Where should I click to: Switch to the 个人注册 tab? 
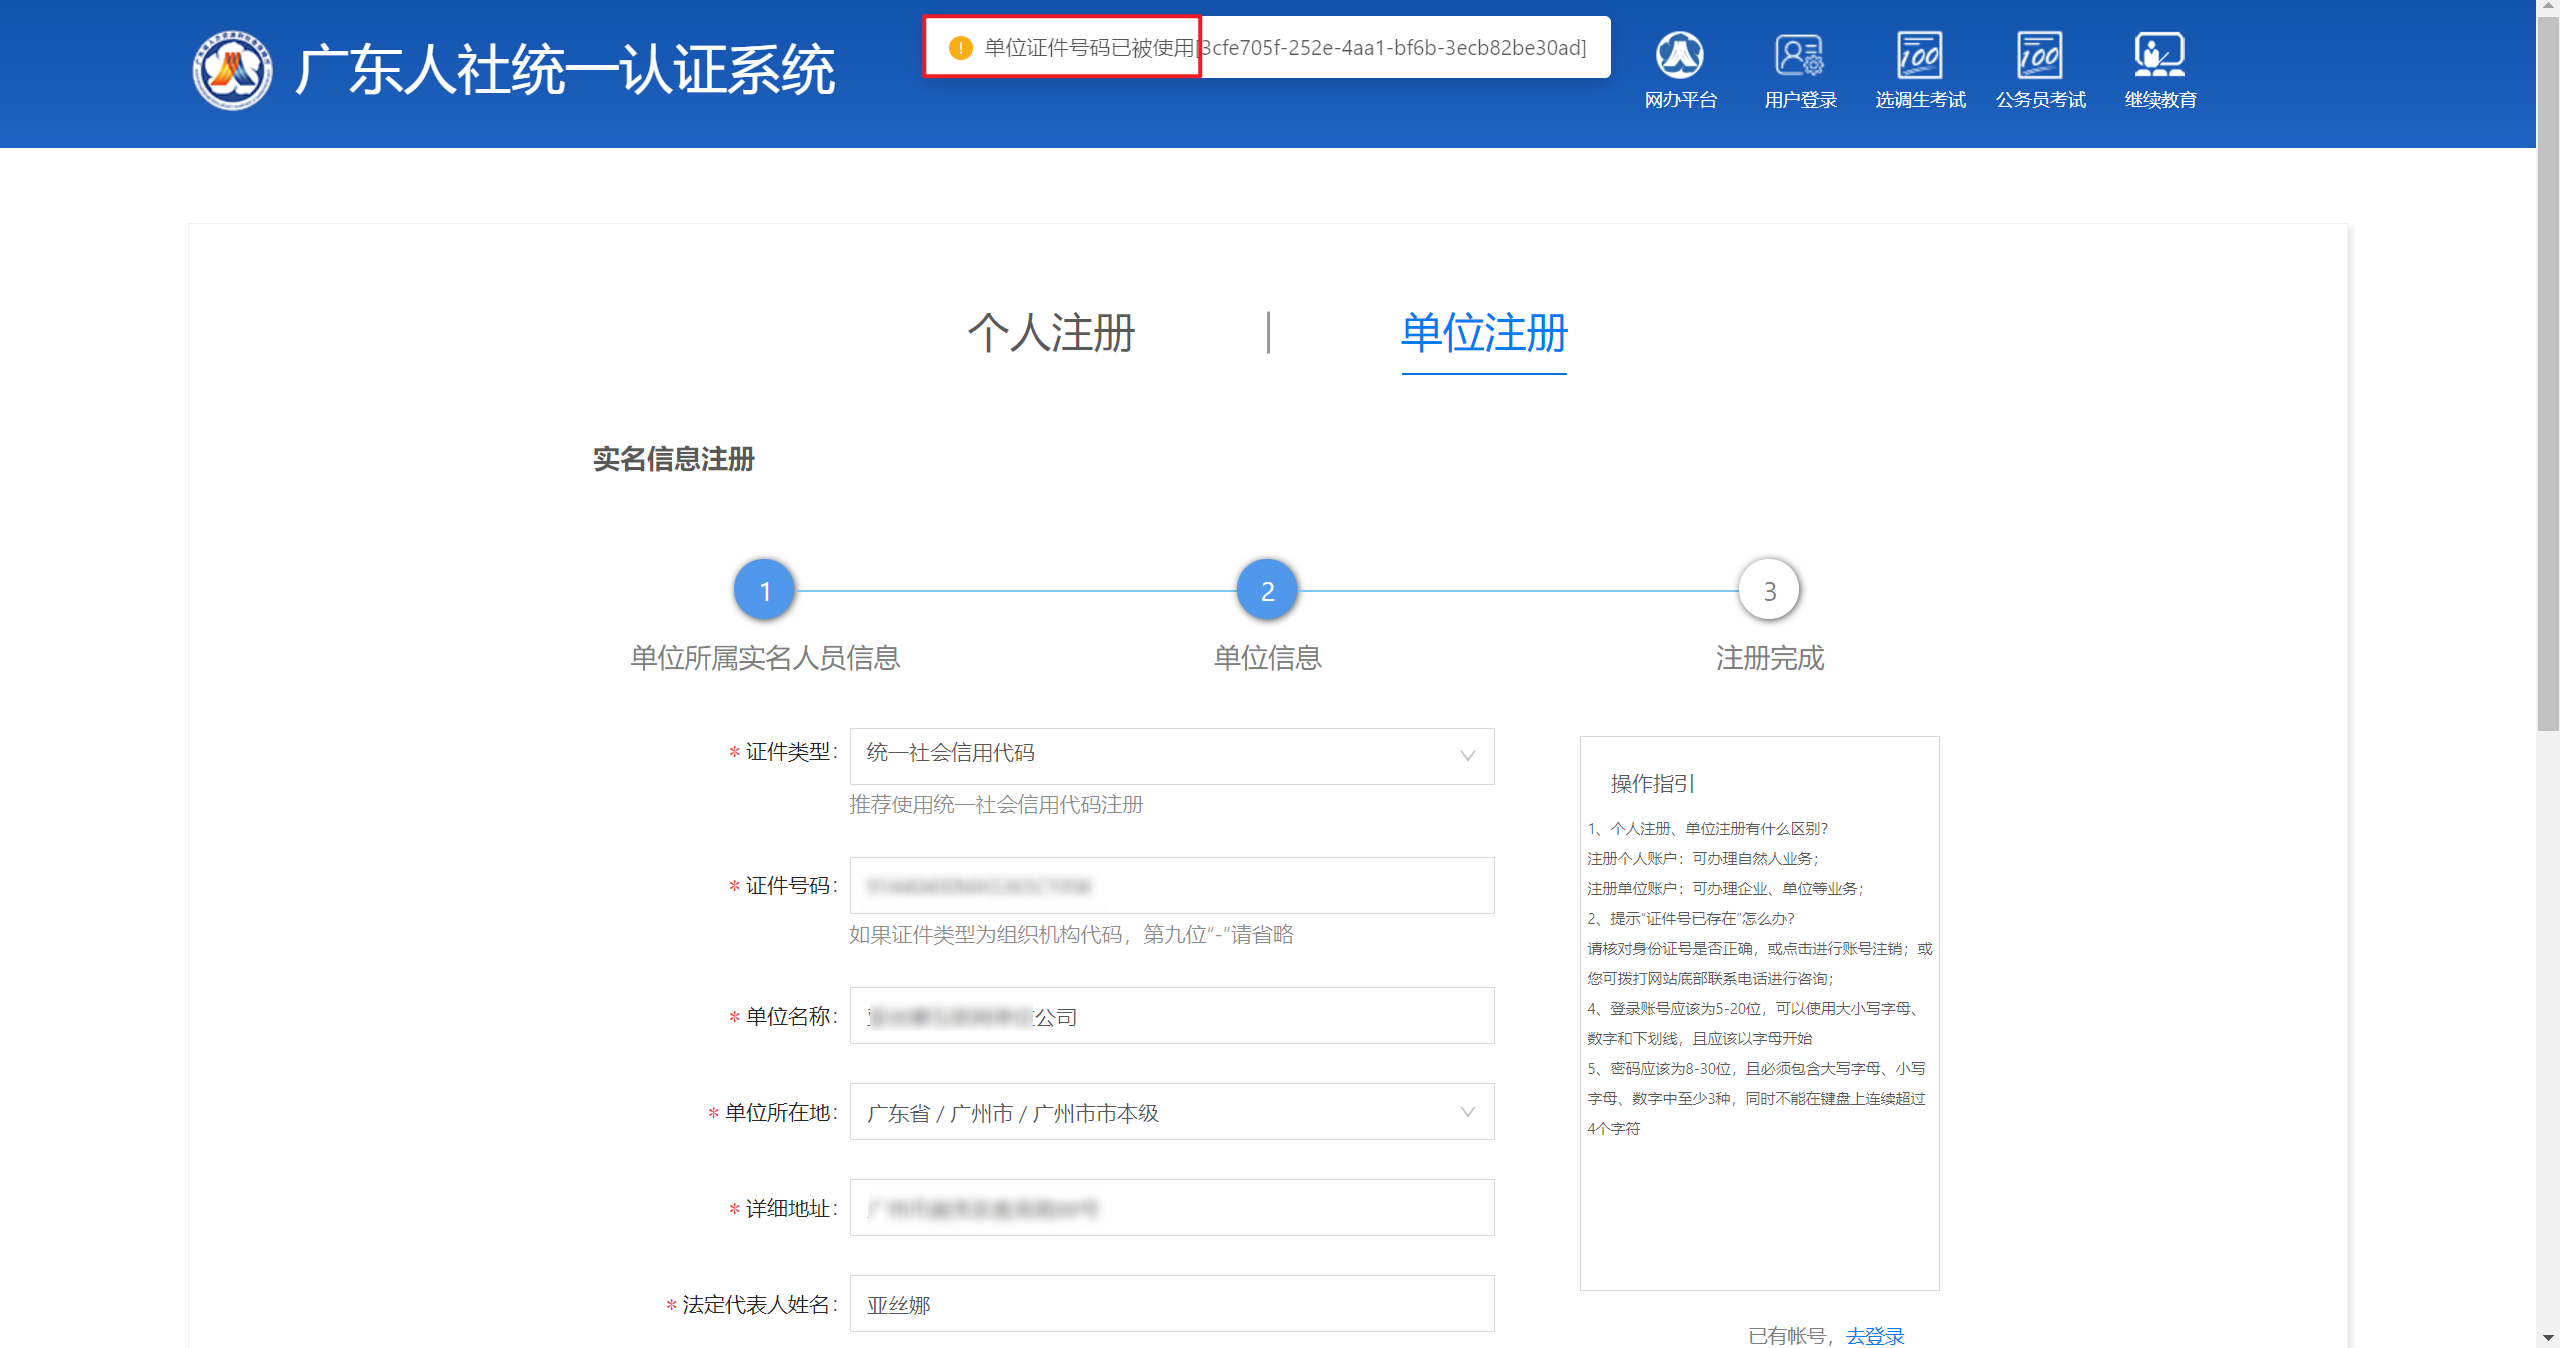pyautogui.click(x=1051, y=333)
